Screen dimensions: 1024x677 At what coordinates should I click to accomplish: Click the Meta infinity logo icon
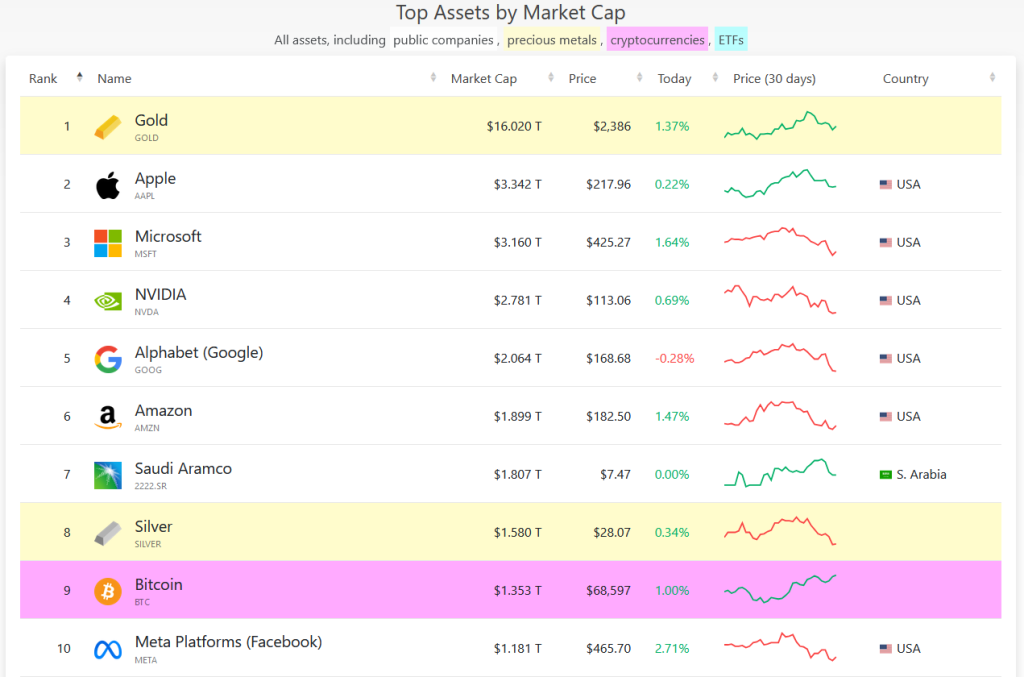108,650
